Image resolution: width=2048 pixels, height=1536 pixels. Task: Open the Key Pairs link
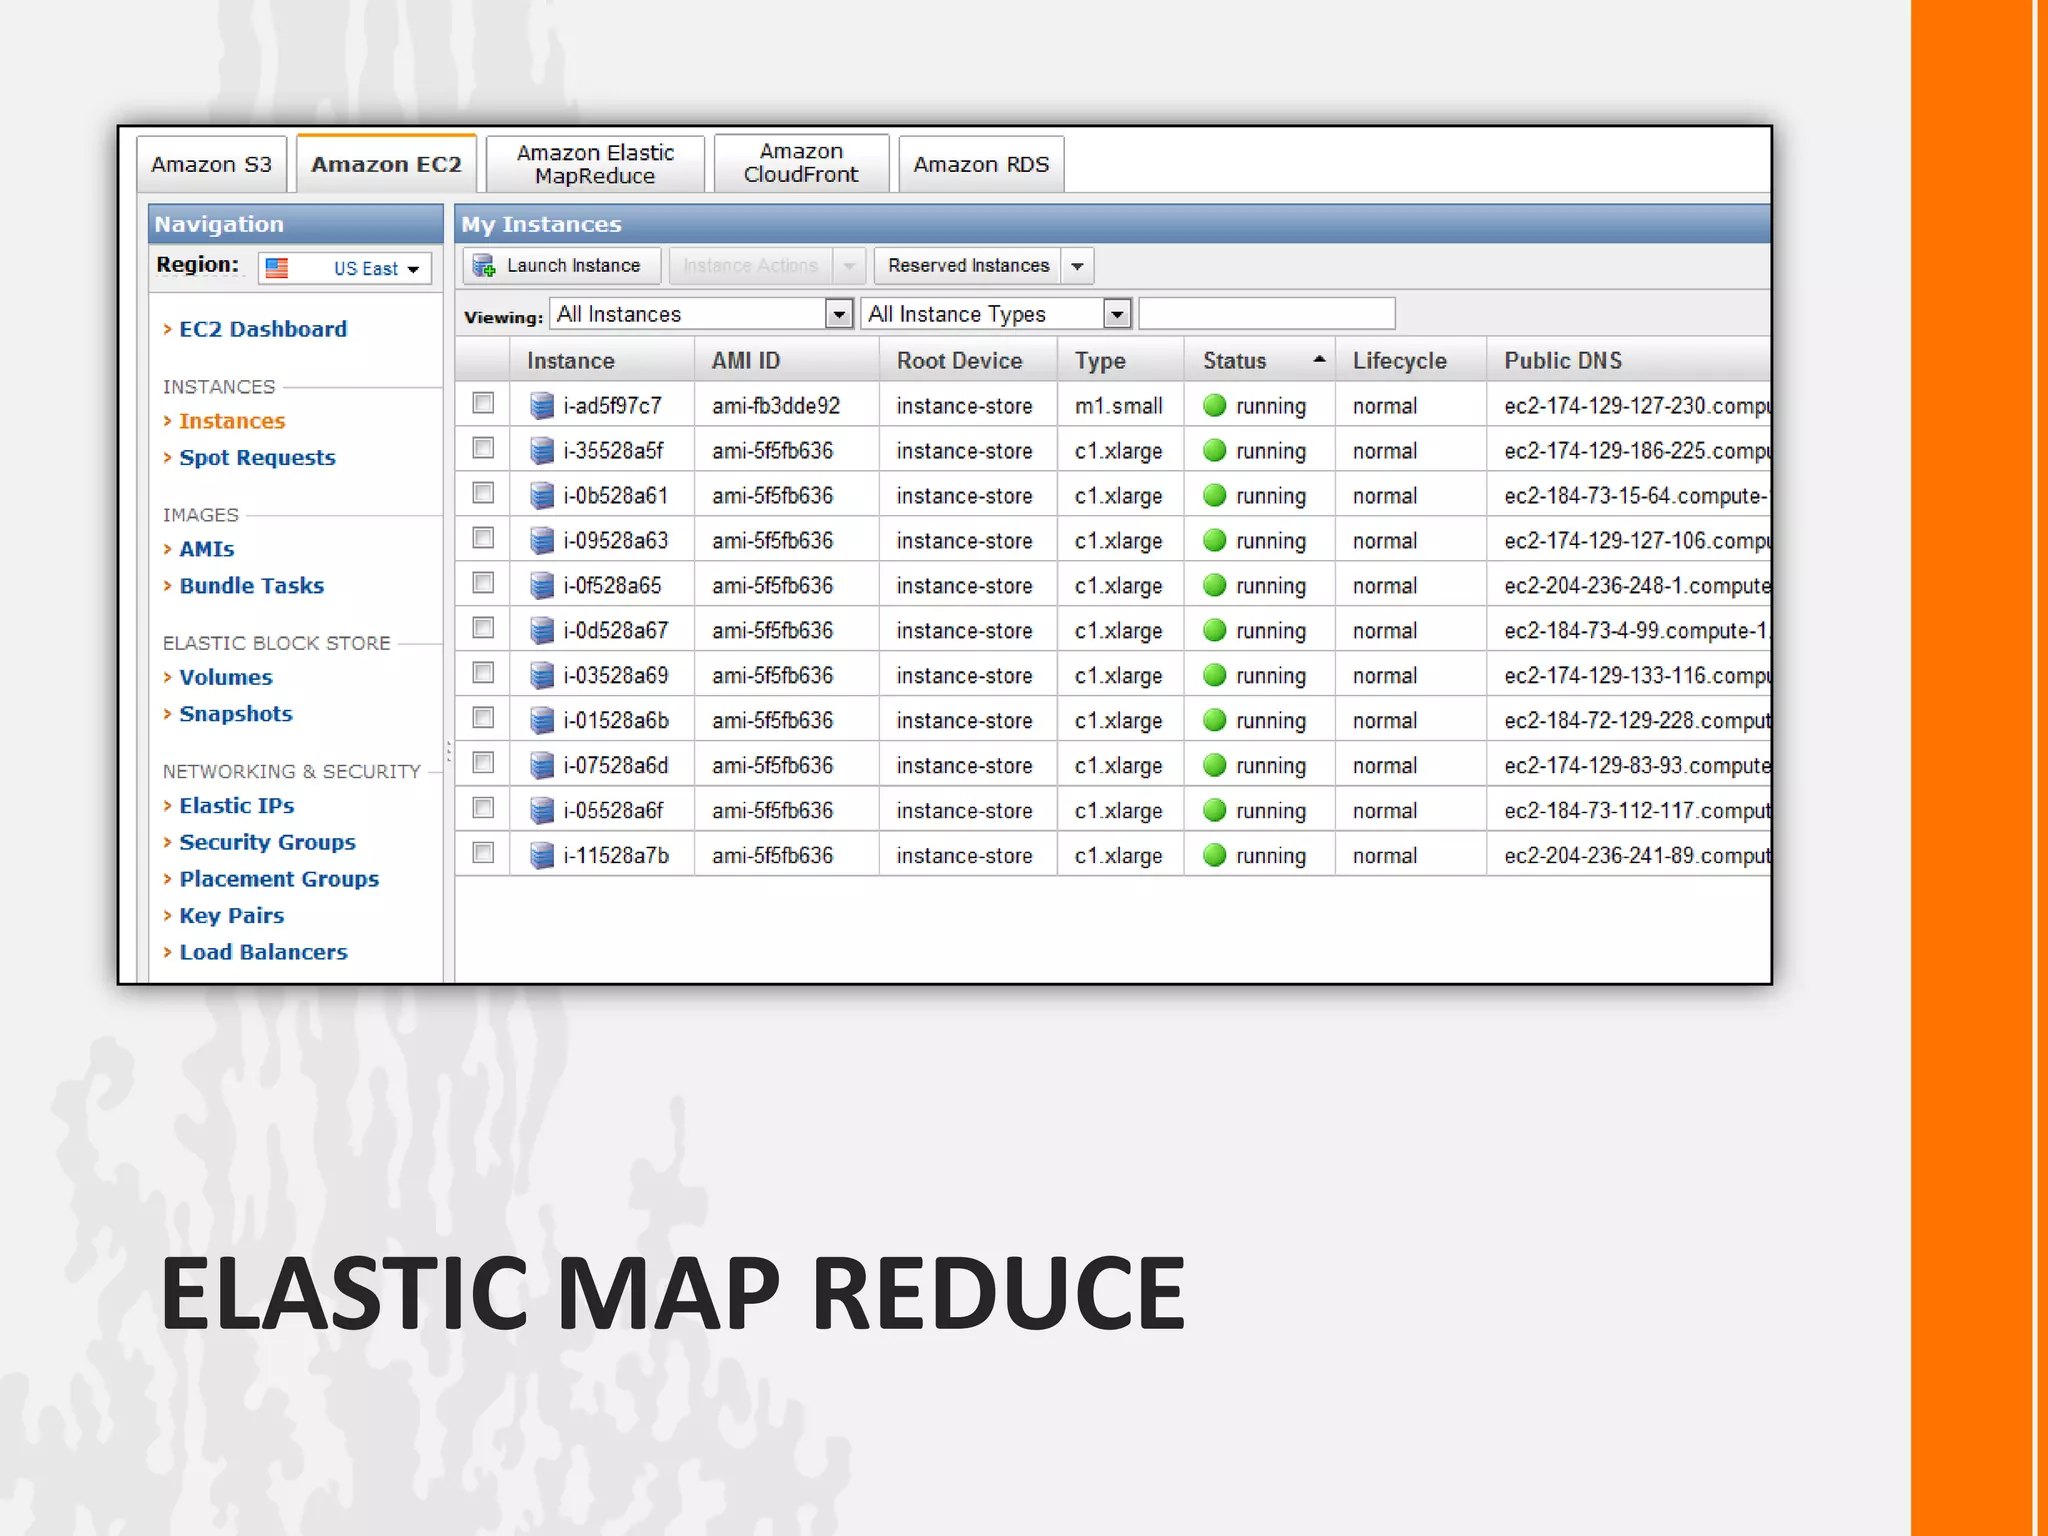232,915
